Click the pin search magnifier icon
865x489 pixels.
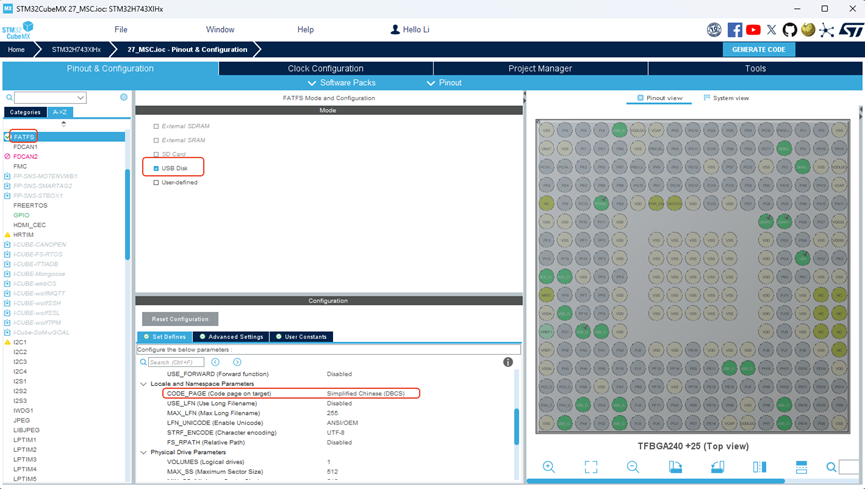pos(831,467)
